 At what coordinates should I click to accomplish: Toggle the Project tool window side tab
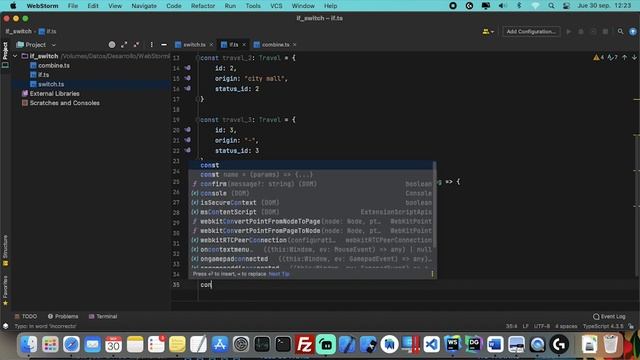(5, 54)
